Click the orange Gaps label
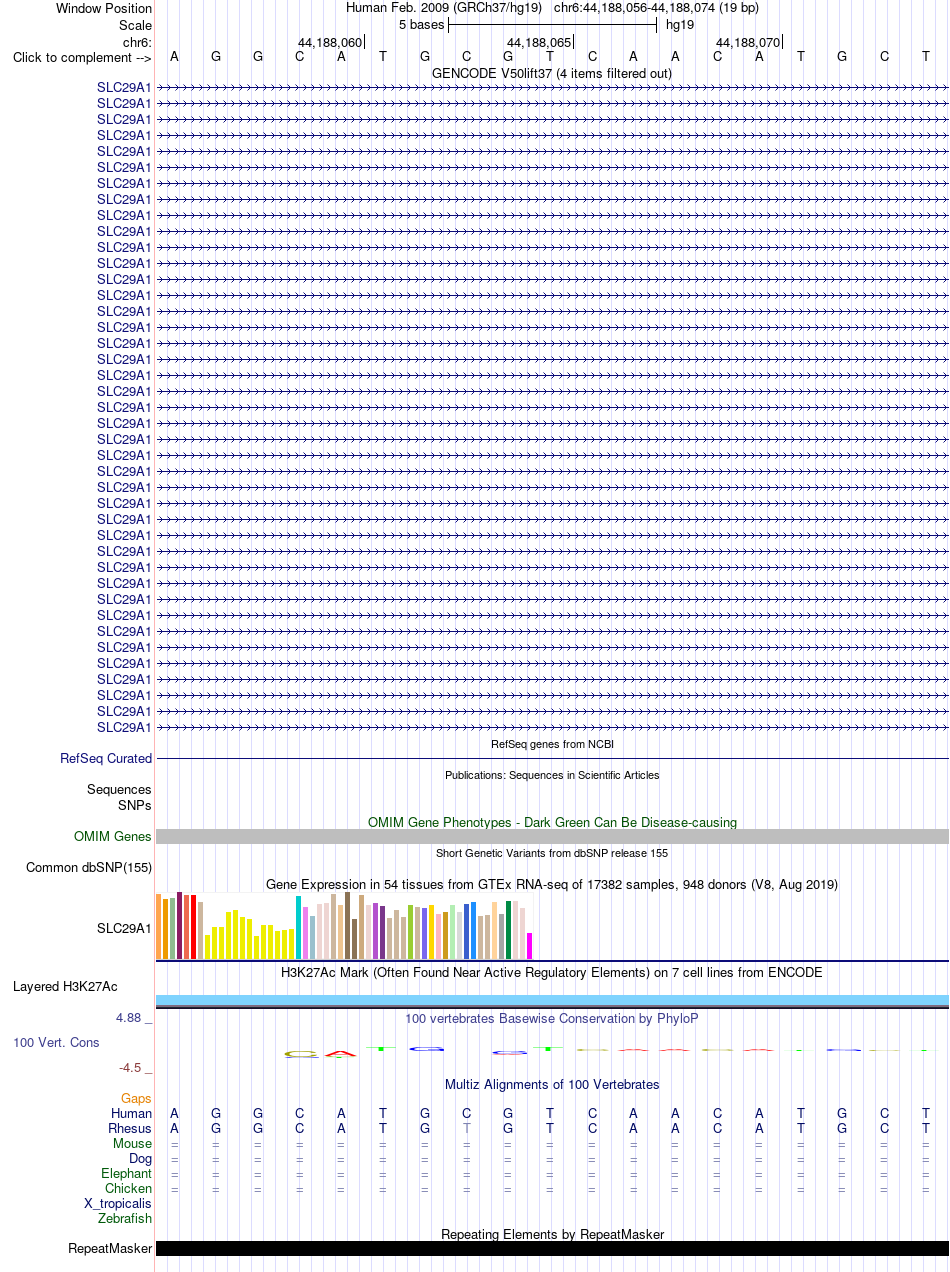The image size is (950, 1272). click(137, 1098)
